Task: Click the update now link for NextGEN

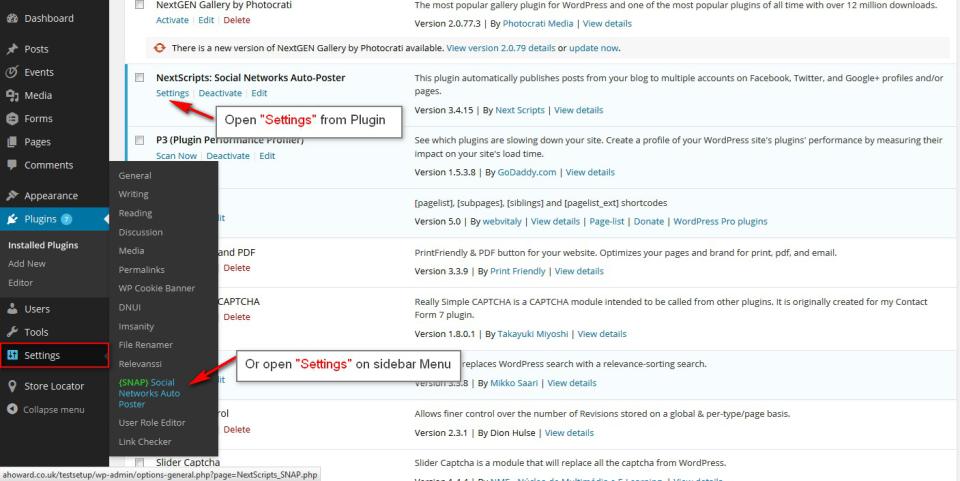Action: coord(594,48)
